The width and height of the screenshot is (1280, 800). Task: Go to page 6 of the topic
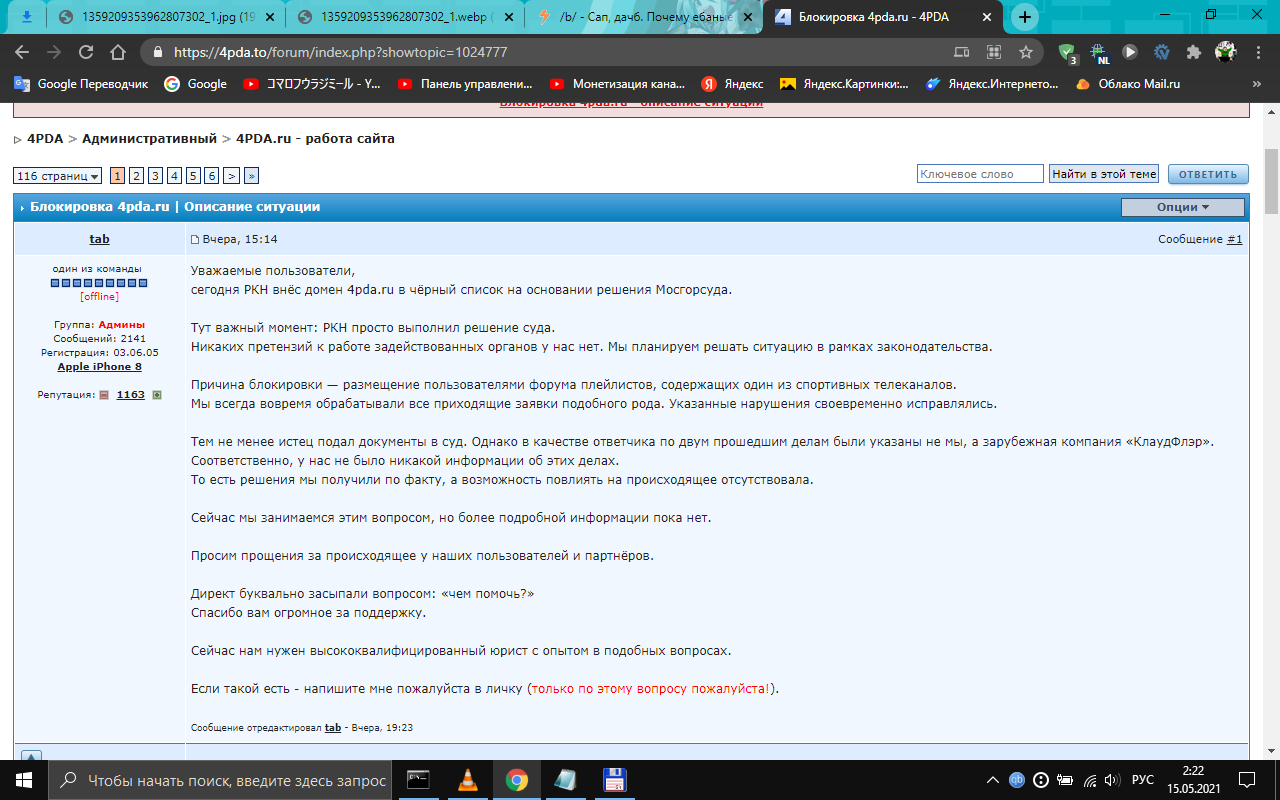[212, 176]
